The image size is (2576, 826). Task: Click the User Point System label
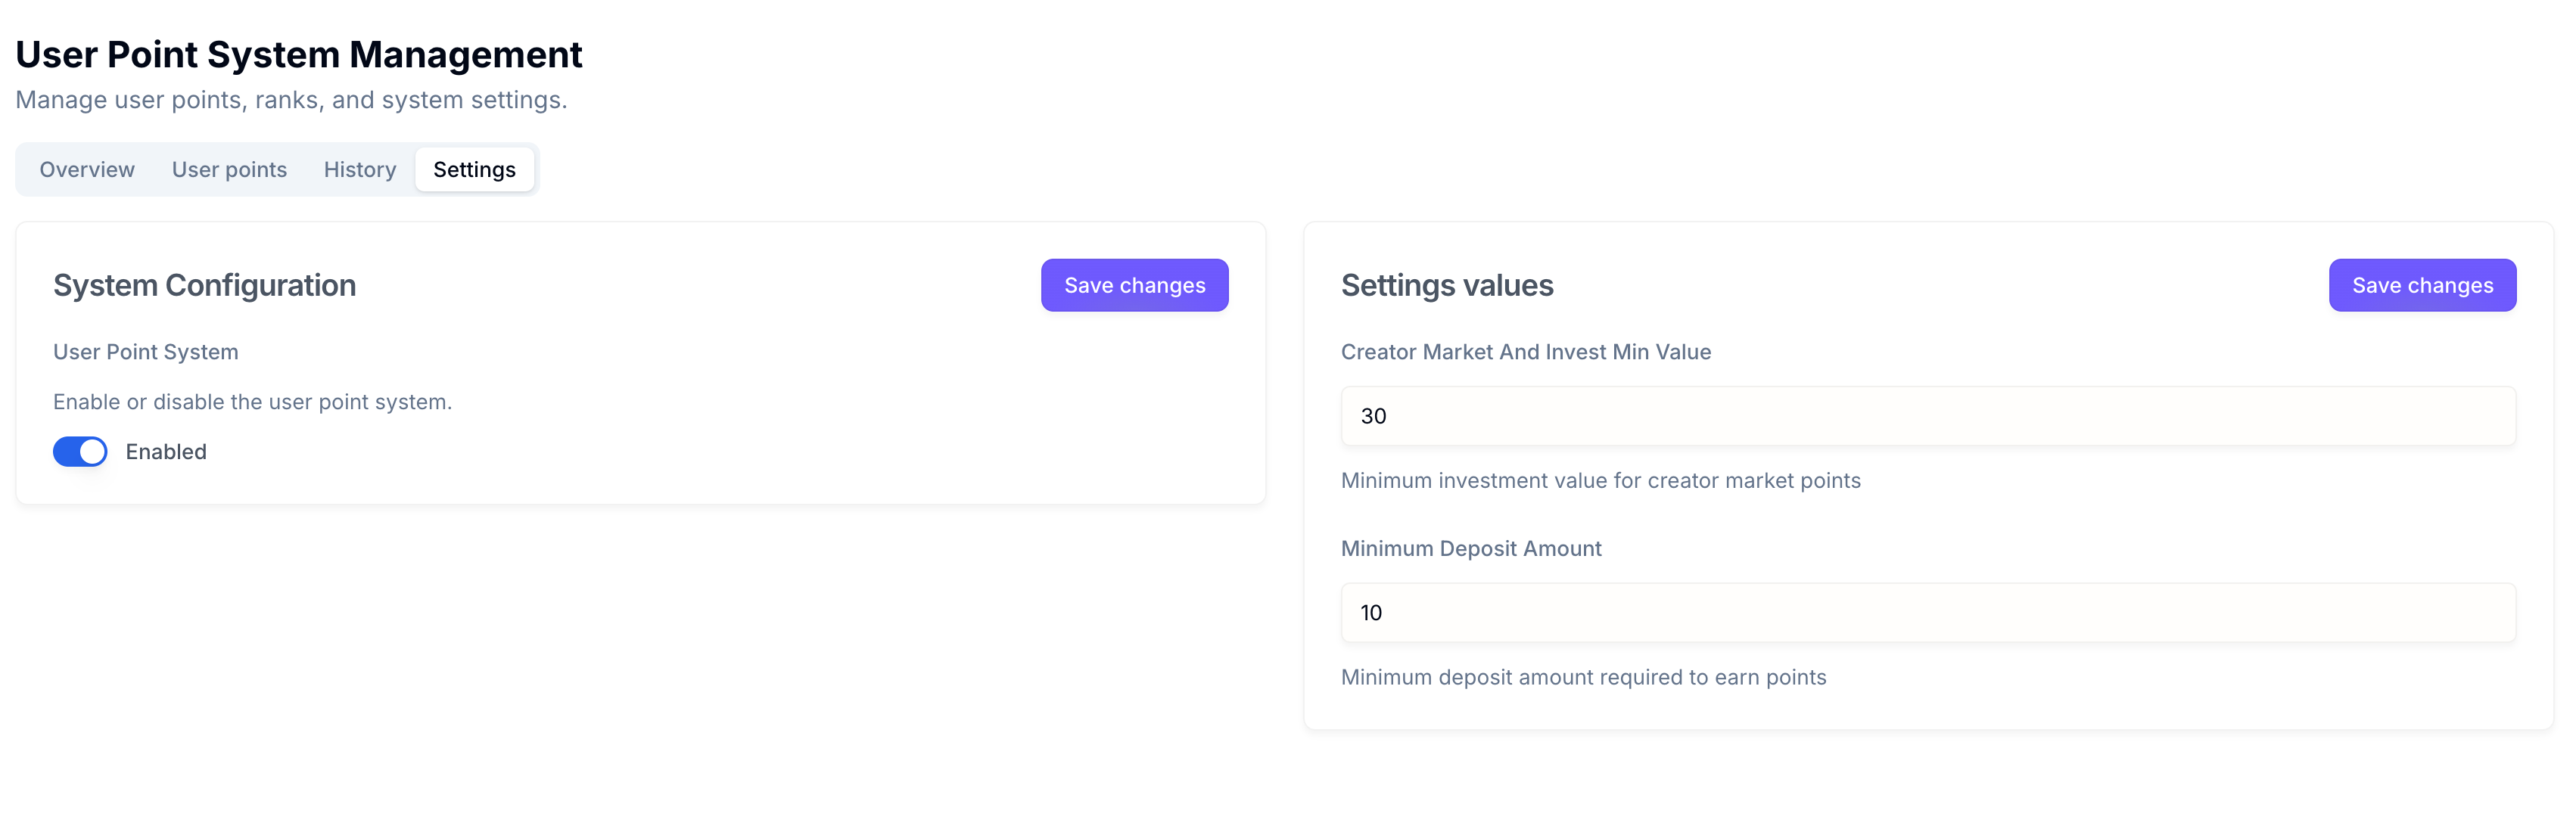click(x=145, y=352)
